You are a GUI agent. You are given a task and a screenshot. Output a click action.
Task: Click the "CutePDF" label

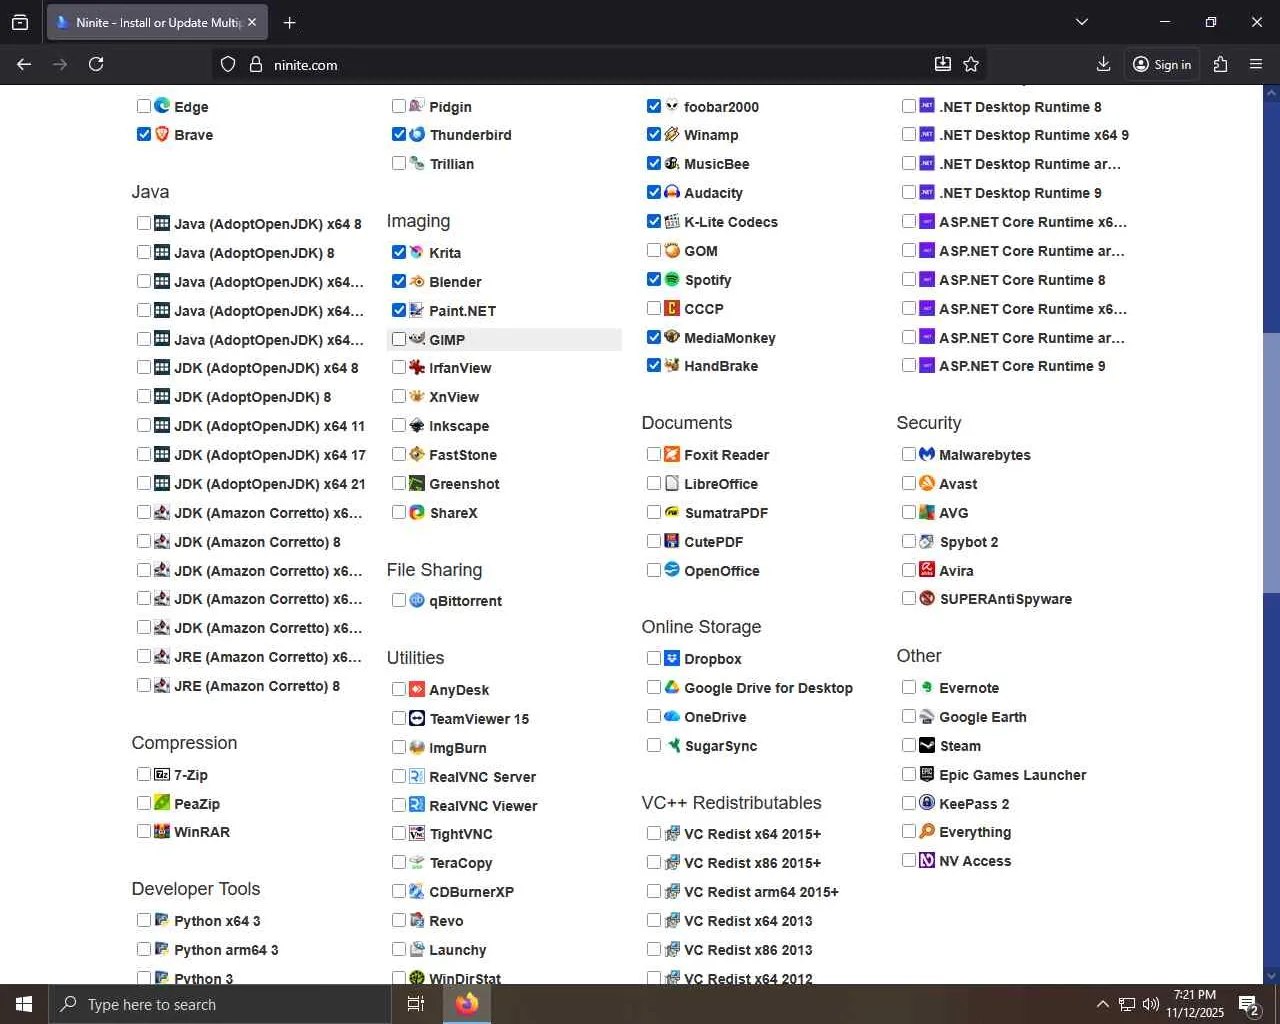tap(713, 542)
